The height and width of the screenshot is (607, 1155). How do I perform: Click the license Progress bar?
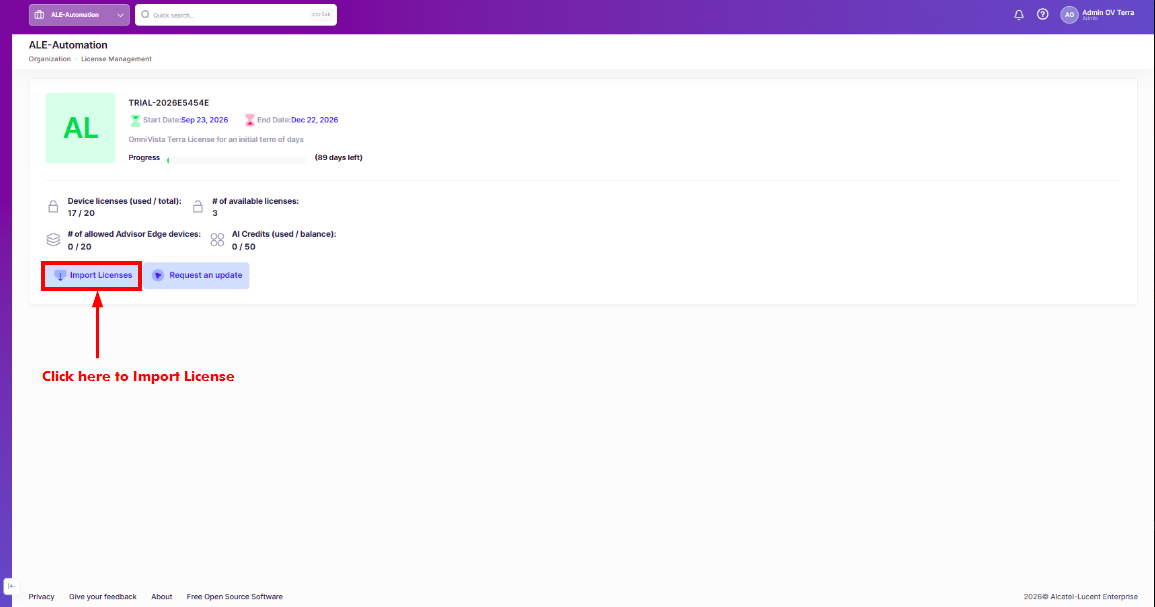tap(237, 160)
